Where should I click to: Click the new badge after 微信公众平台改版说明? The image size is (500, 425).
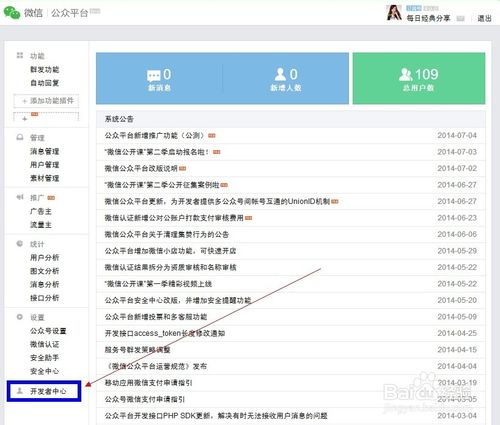pyautogui.click(x=182, y=169)
